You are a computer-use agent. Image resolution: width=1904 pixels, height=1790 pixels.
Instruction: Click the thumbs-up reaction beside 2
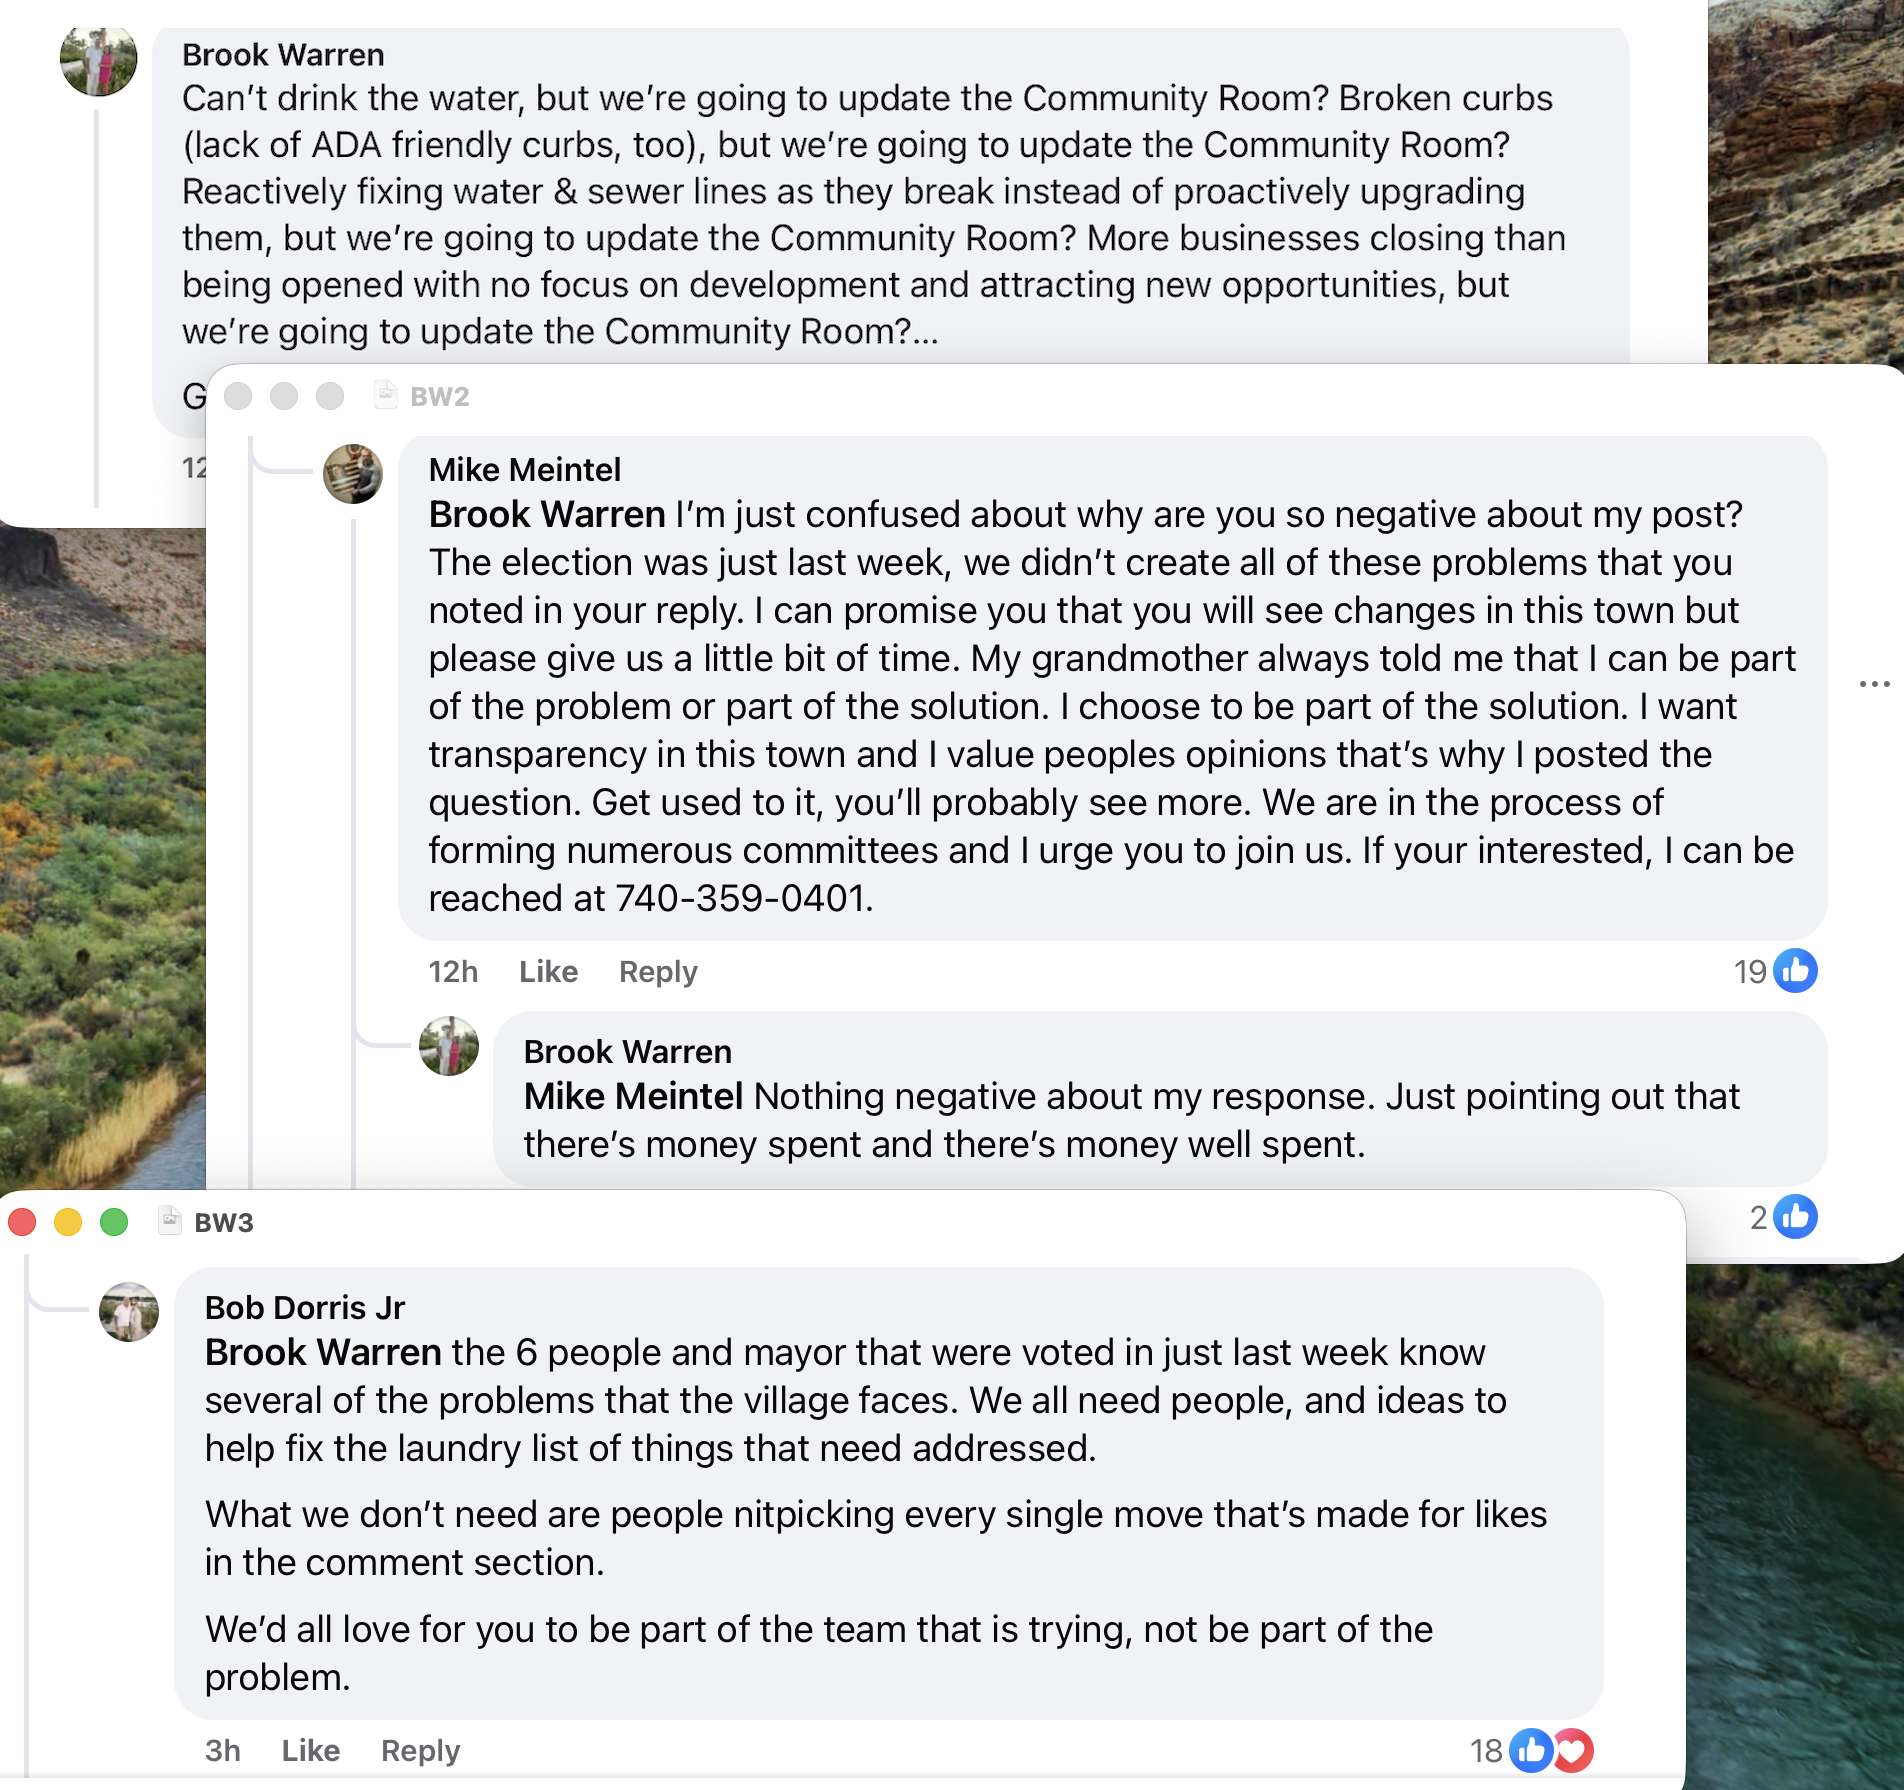pyautogui.click(x=1795, y=1217)
